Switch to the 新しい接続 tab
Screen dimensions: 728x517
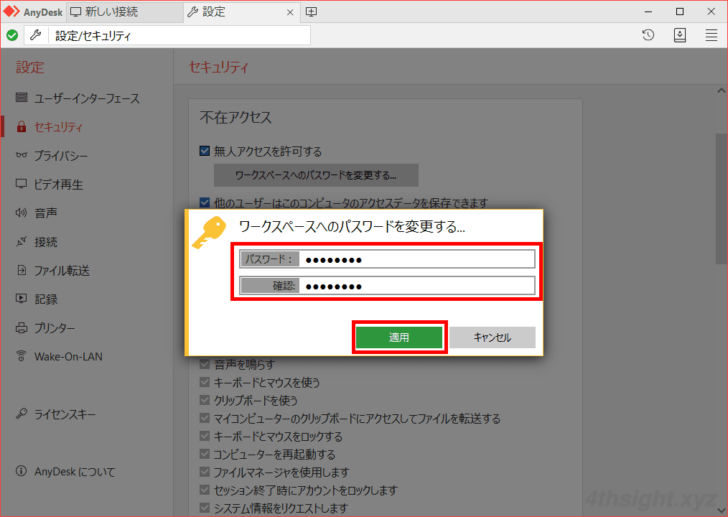coord(125,12)
